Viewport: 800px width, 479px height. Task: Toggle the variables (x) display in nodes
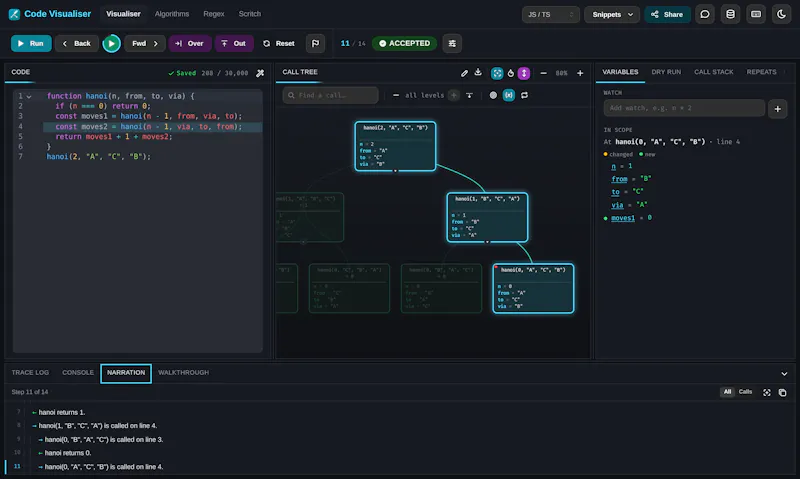tap(509, 95)
